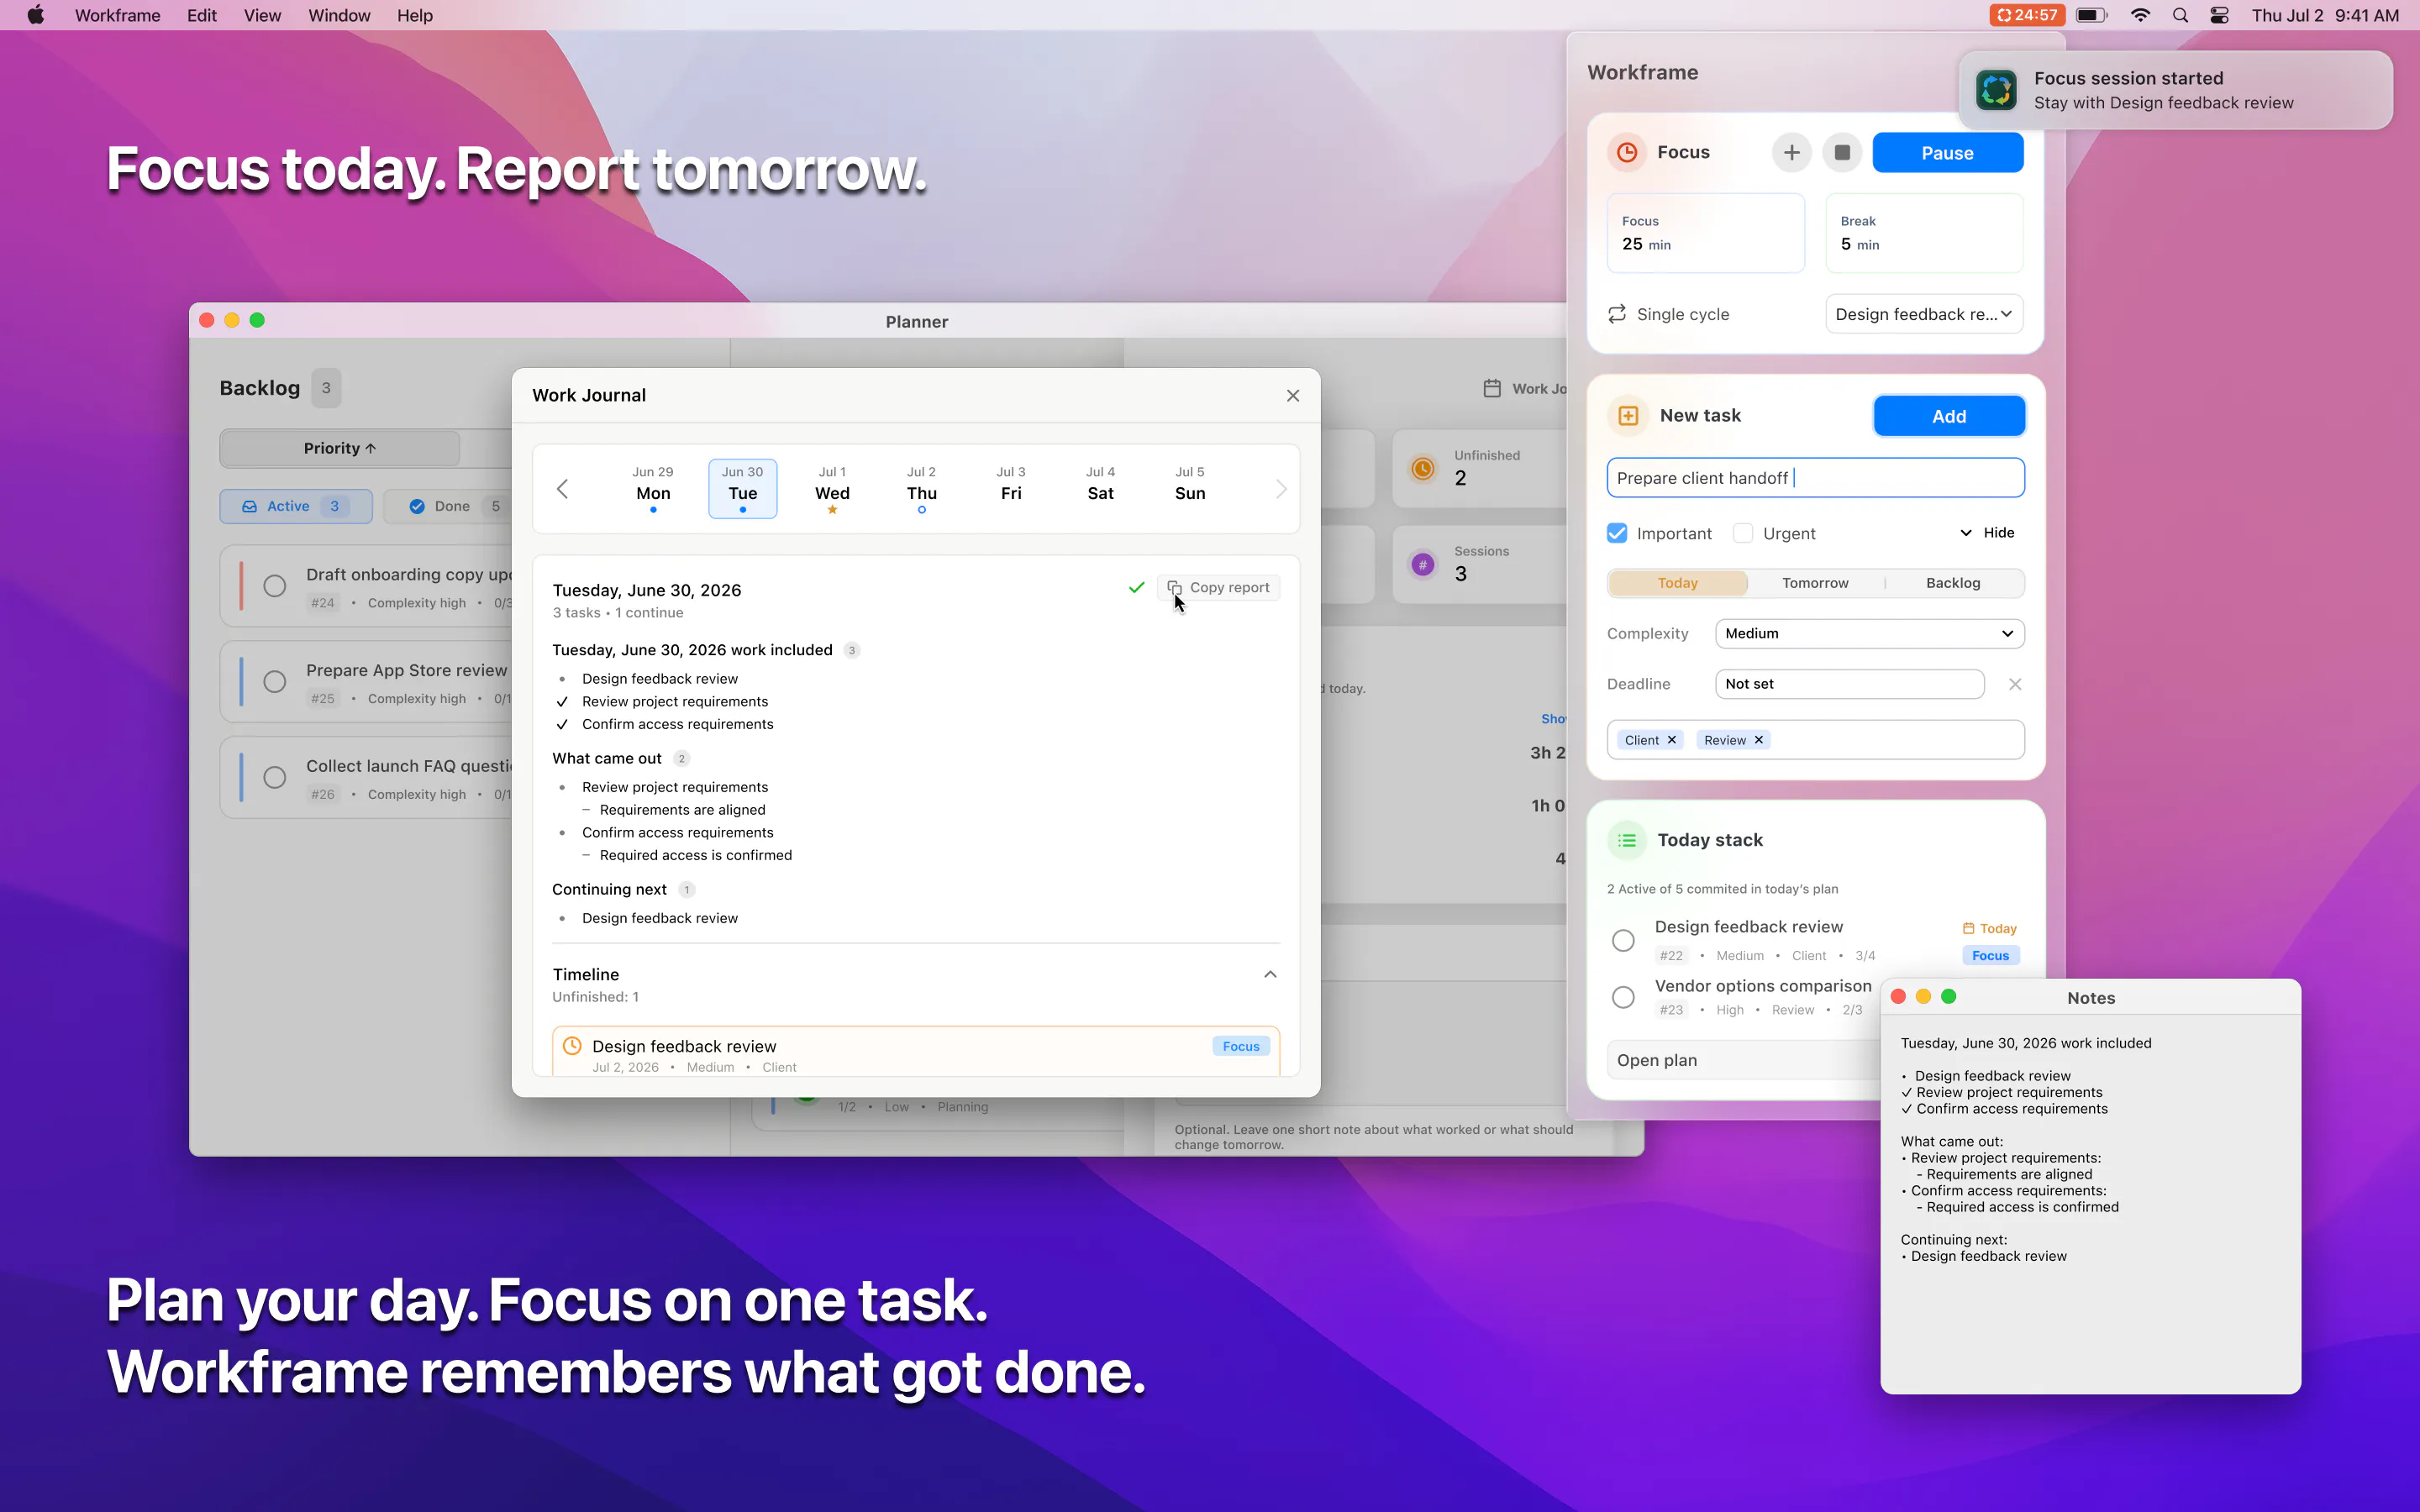This screenshot has height=1512, width=2420.
Task: Open the Edit menu
Action: click(x=201, y=15)
